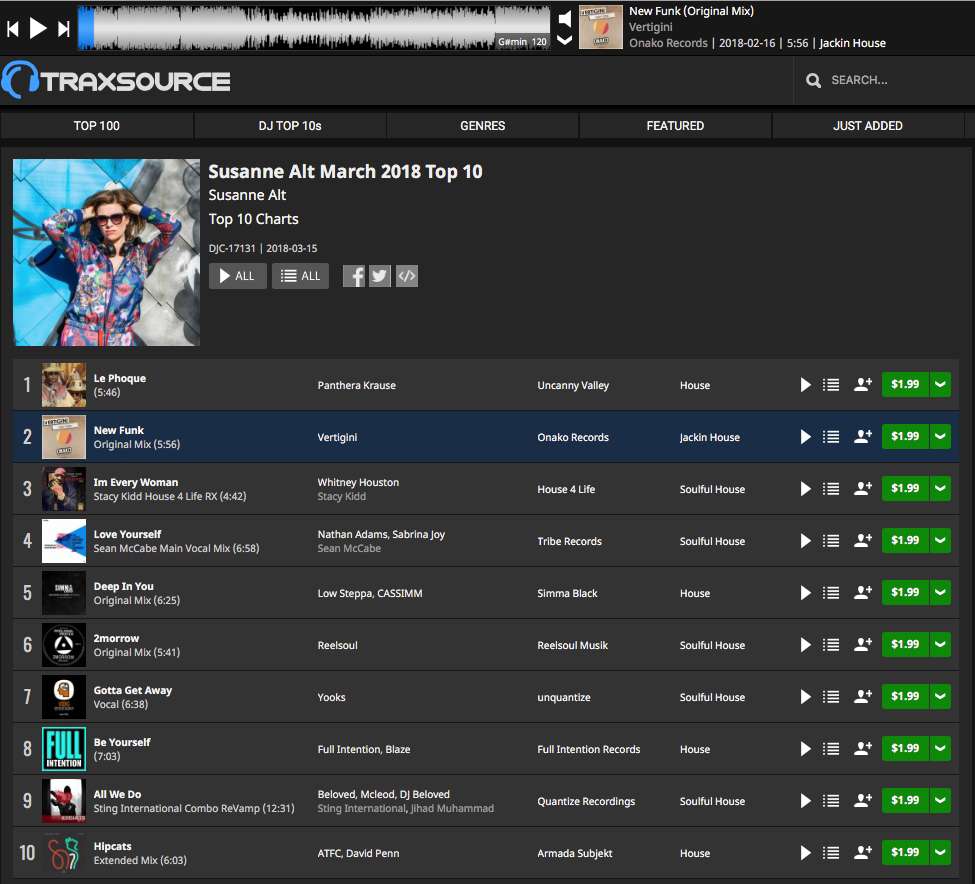Follow Reelsoul via 2morrow row icon
975x884 pixels.
click(862, 645)
